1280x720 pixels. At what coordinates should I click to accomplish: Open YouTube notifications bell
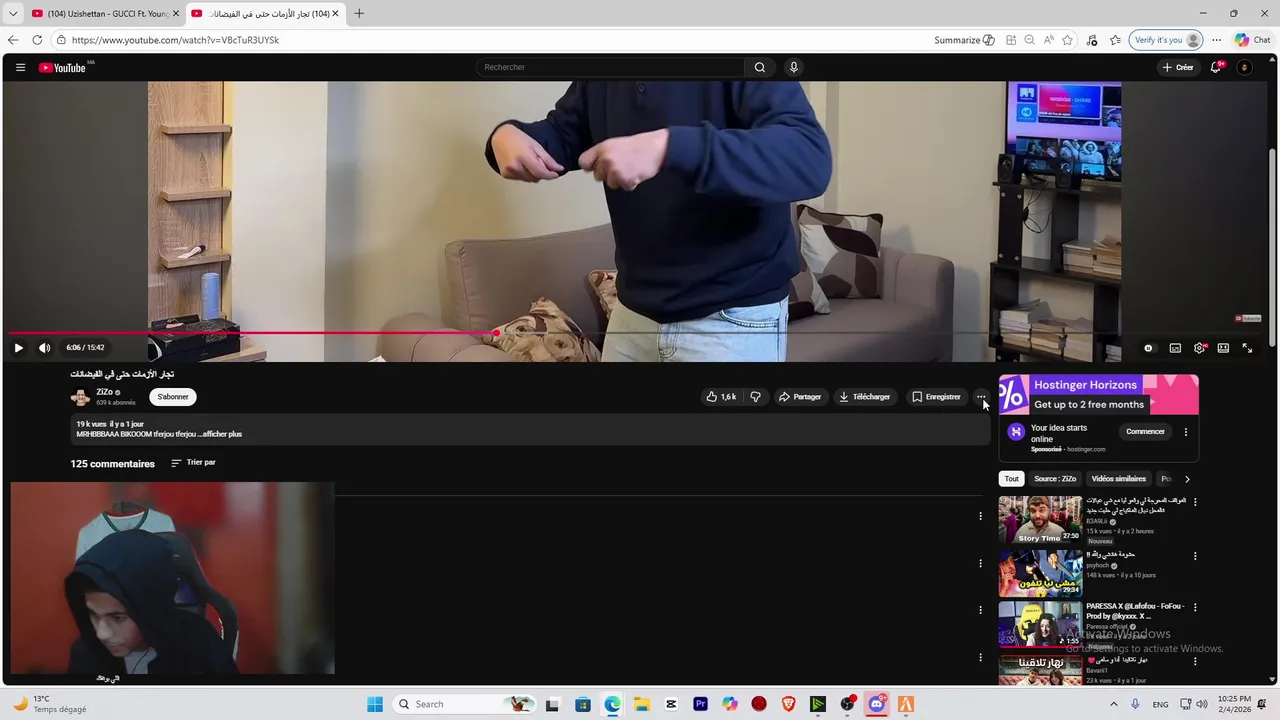tap(1216, 67)
